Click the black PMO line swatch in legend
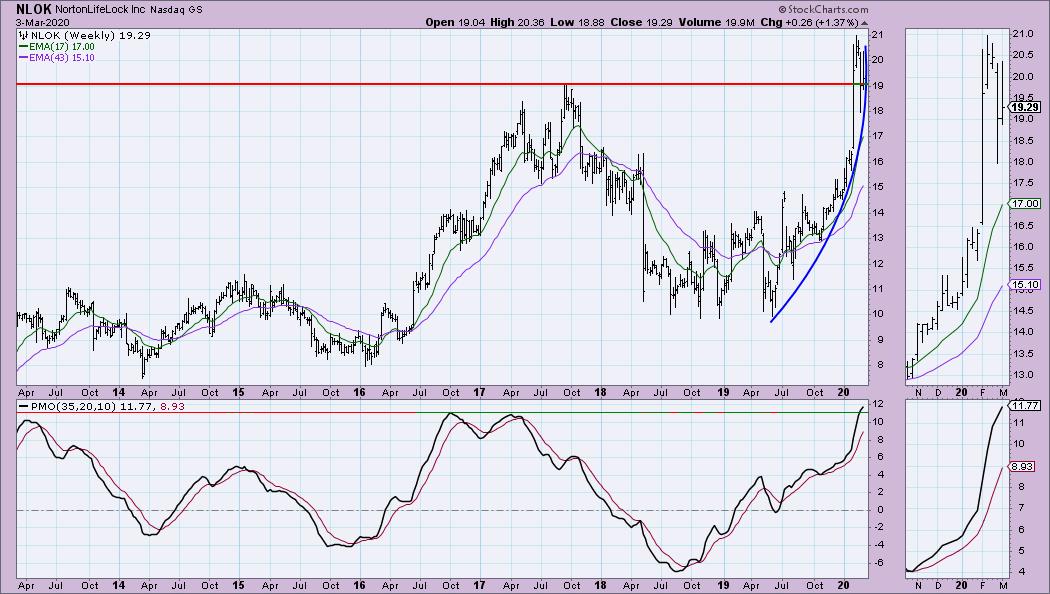The width and height of the screenshot is (1050, 594). [x=24, y=406]
